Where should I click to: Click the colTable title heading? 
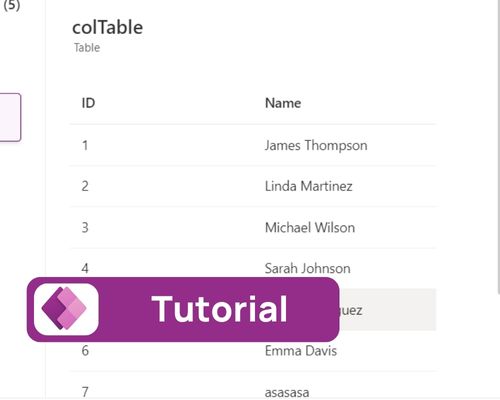[107, 27]
